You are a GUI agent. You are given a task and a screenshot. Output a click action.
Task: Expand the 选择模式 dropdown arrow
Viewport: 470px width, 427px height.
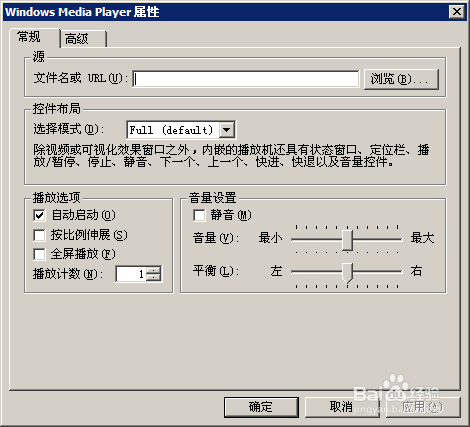coord(227,130)
